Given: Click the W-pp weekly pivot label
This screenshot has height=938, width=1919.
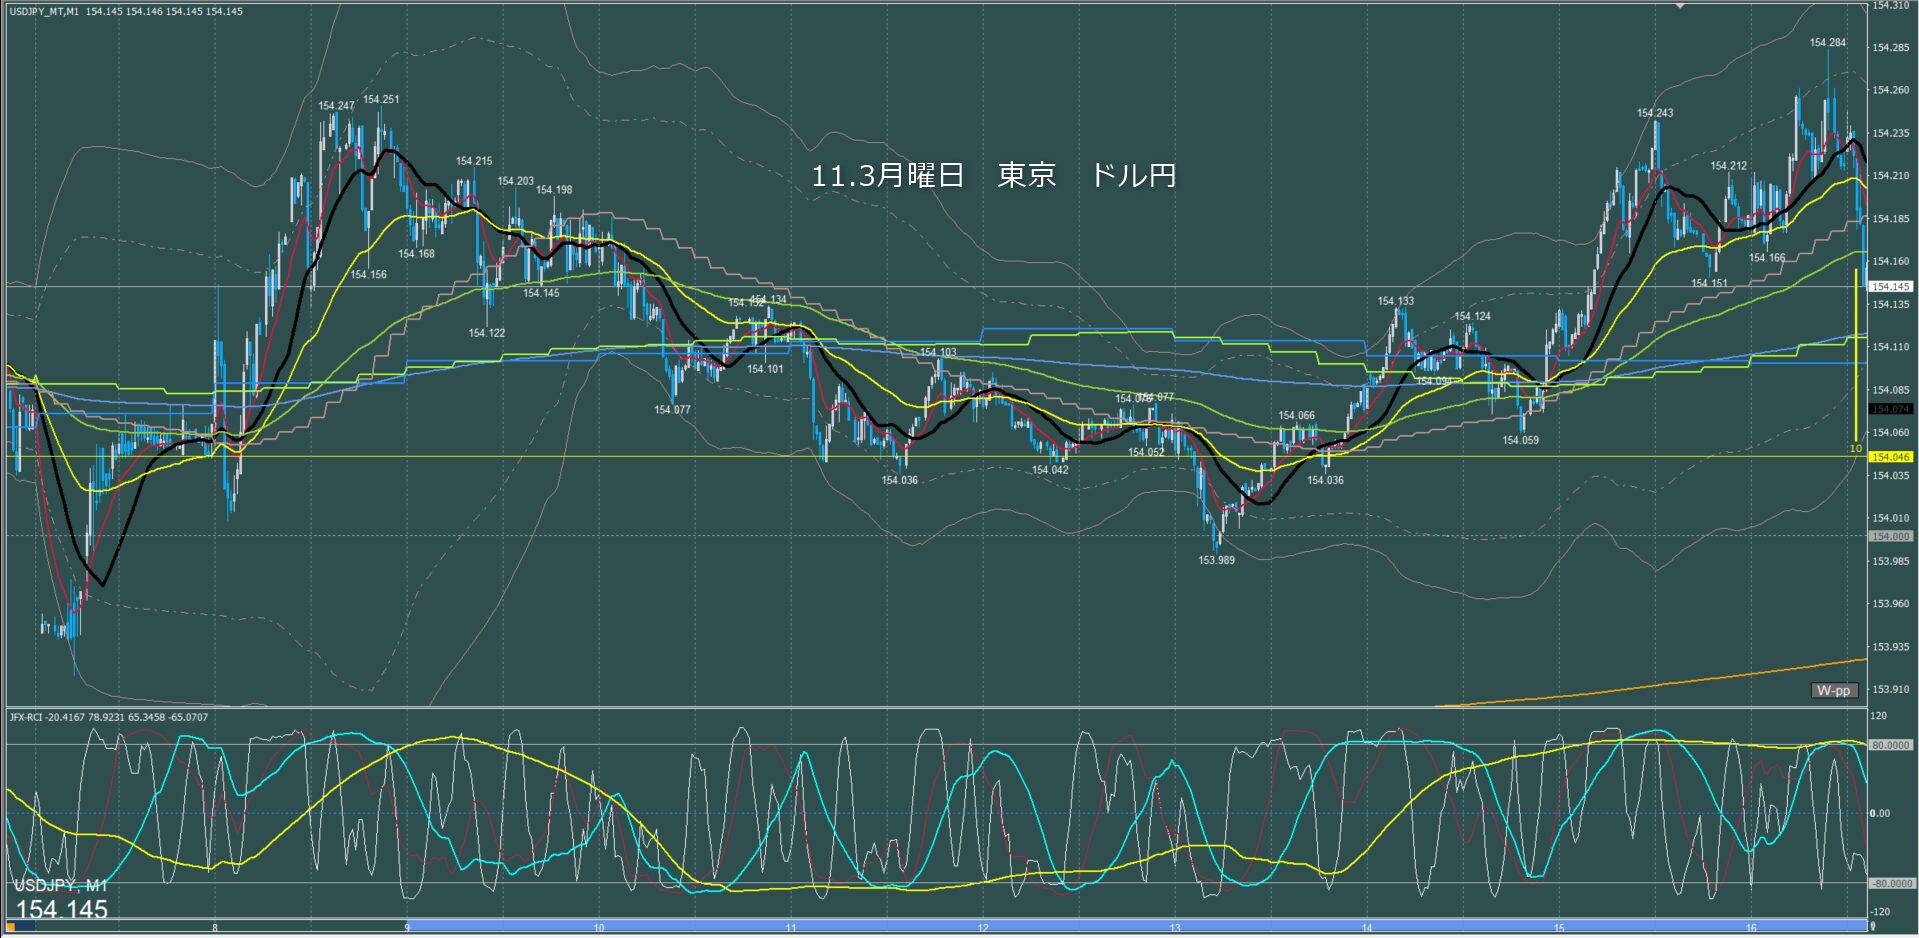Looking at the screenshot, I should 1834,690.
